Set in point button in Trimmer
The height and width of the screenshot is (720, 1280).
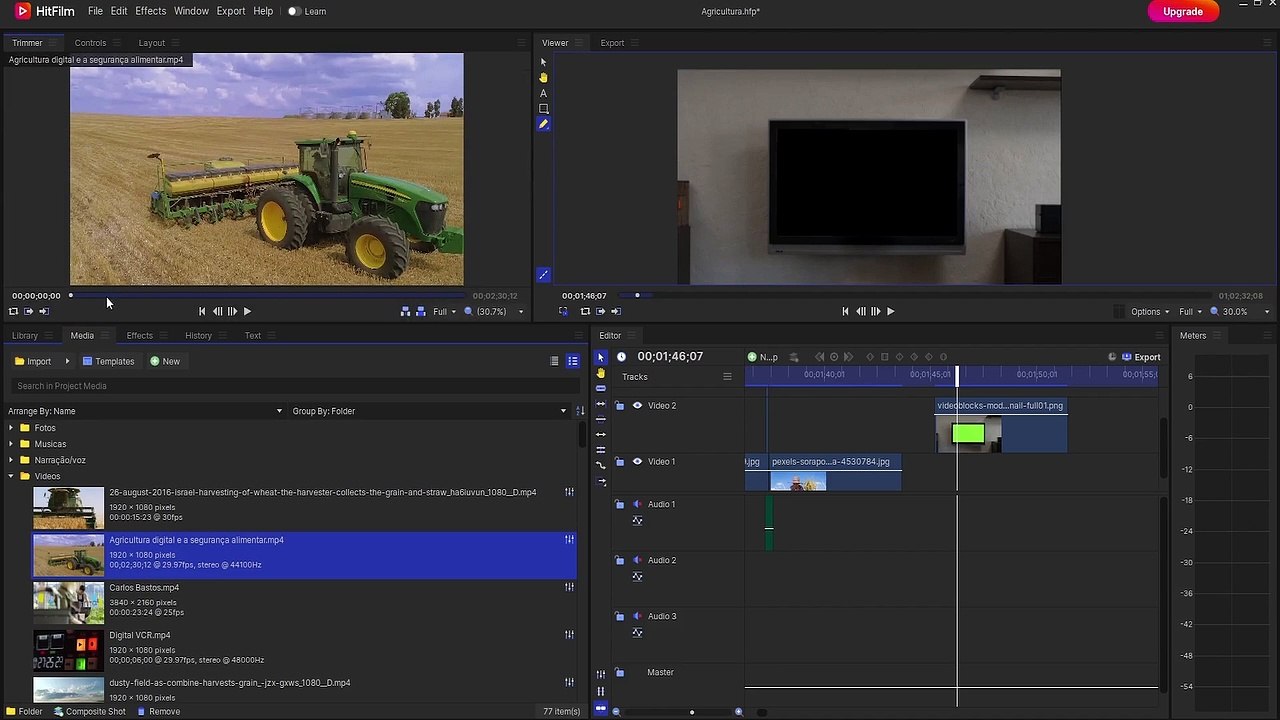(x=28, y=311)
